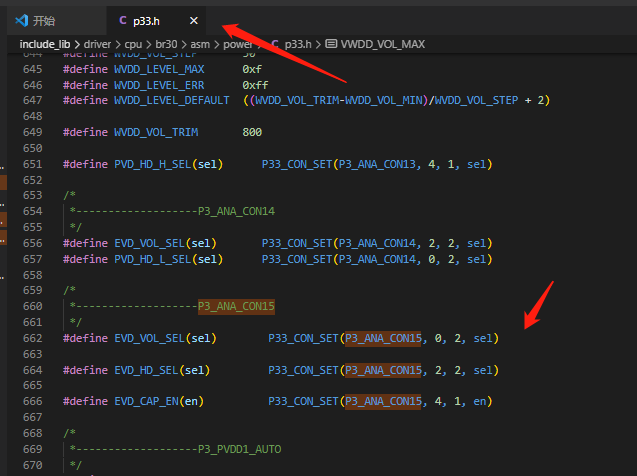Click the WVDD_LEVEL_DEFAULT macro definition
Image resolution: width=637 pixels, height=476 pixels.
[171, 100]
